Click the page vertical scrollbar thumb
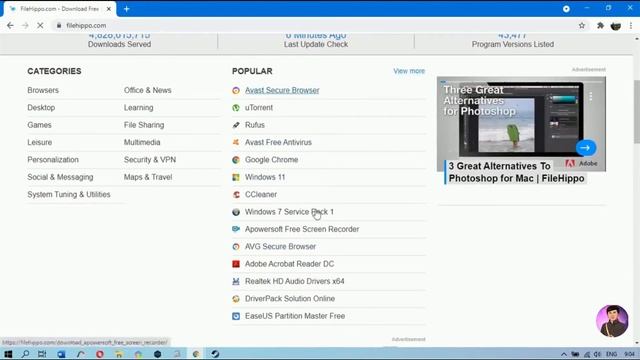640x360 pixels. [637, 112]
